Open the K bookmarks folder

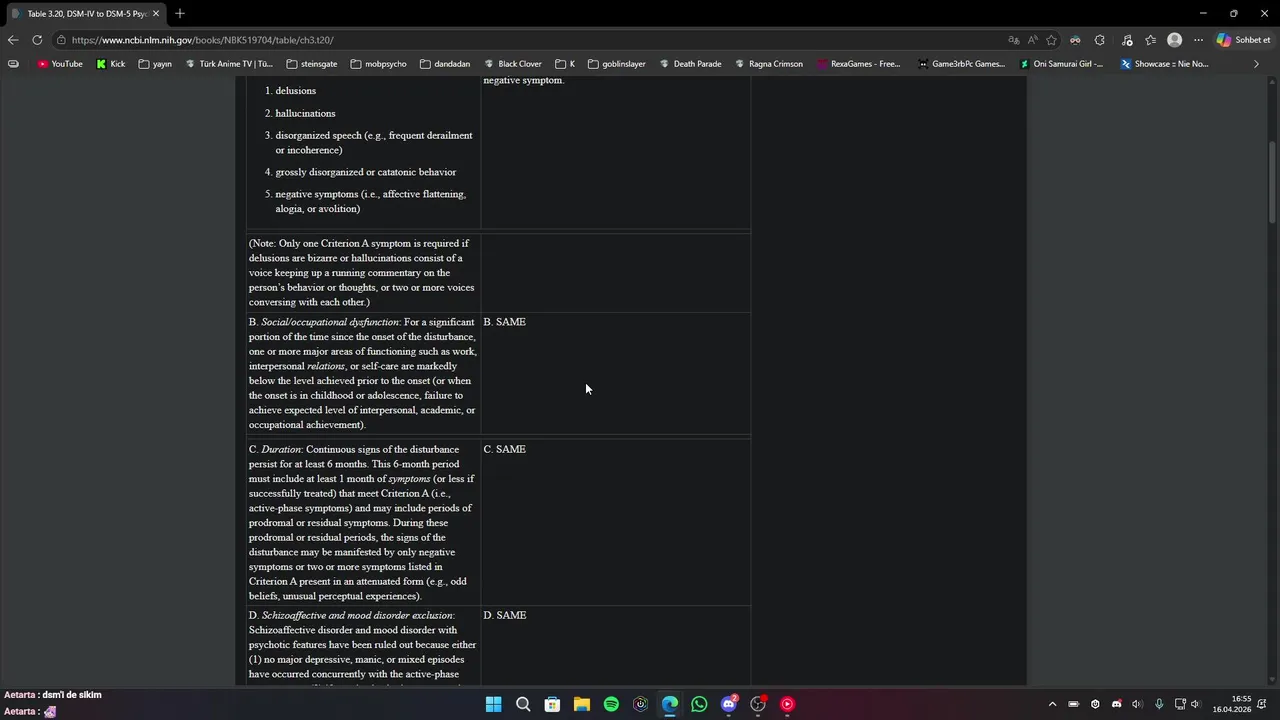pos(565,64)
